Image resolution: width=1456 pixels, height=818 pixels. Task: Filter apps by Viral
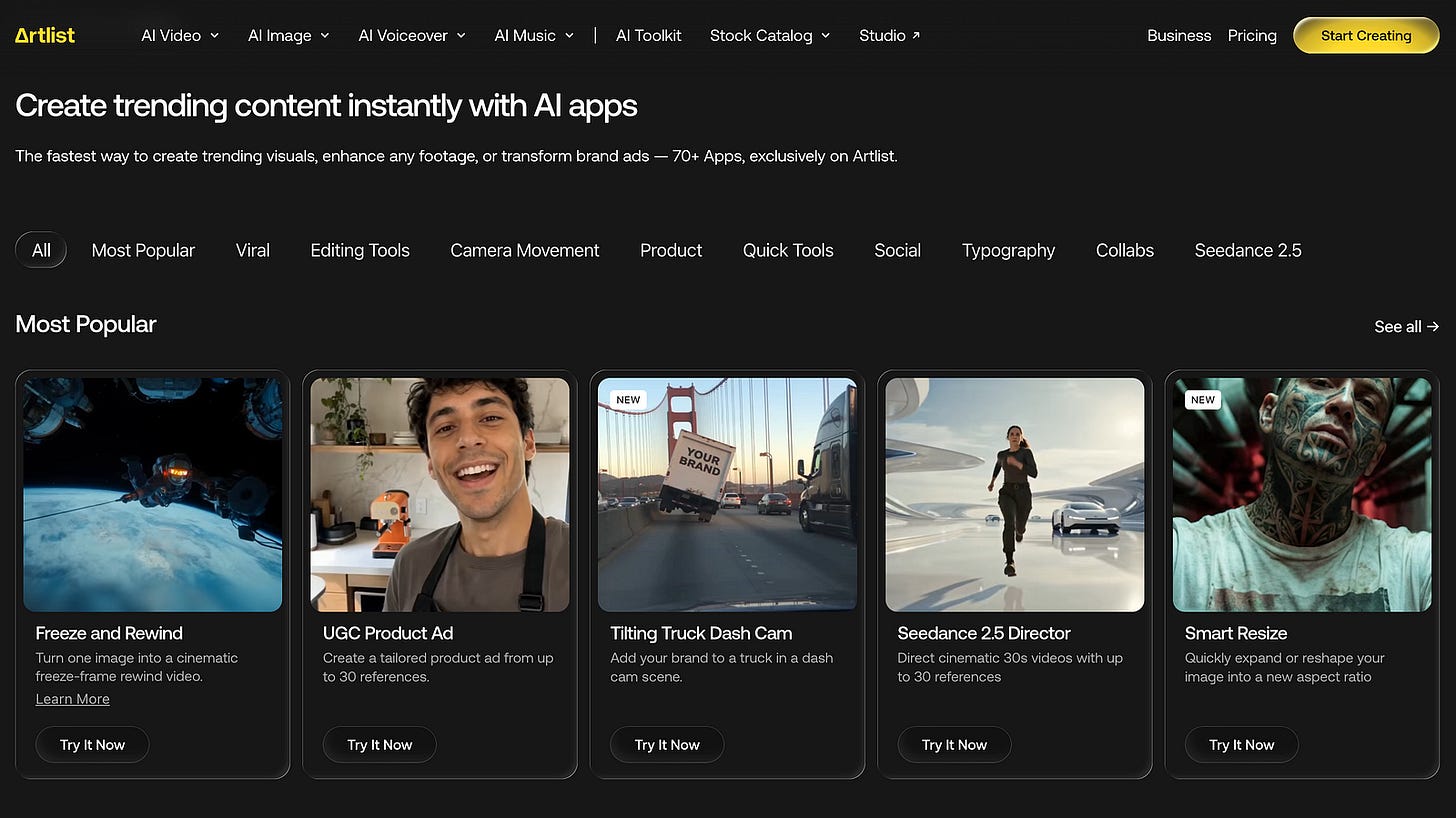click(253, 250)
